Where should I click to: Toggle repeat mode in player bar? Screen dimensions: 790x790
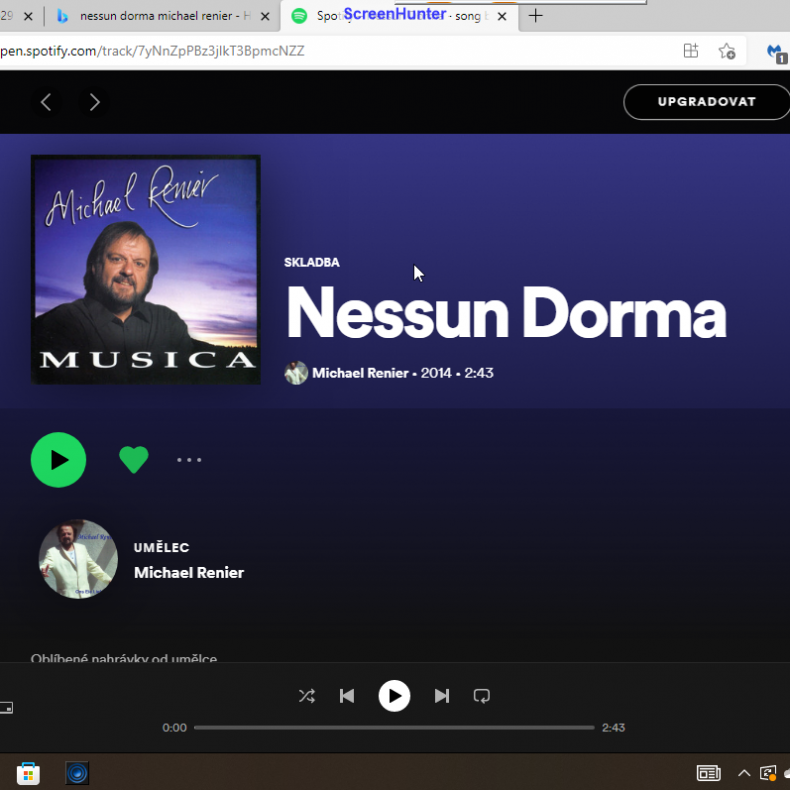(482, 696)
